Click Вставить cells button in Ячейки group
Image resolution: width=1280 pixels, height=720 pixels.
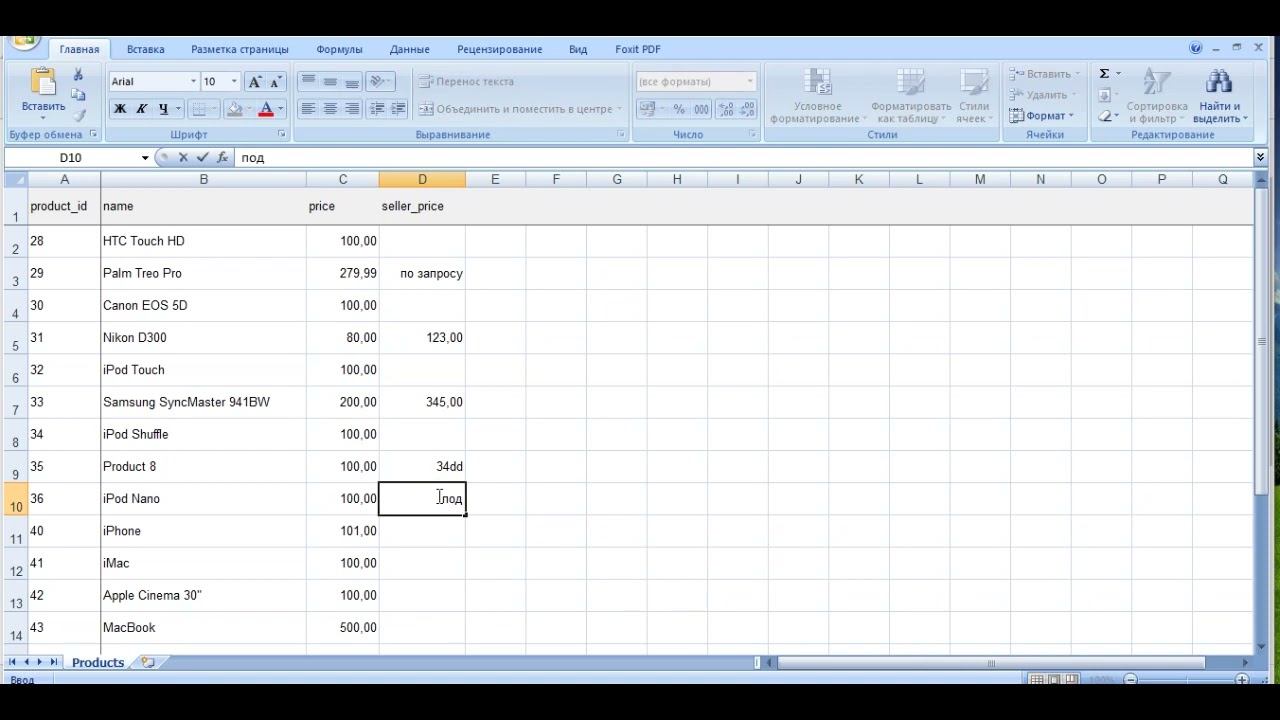tap(1044, 74)
